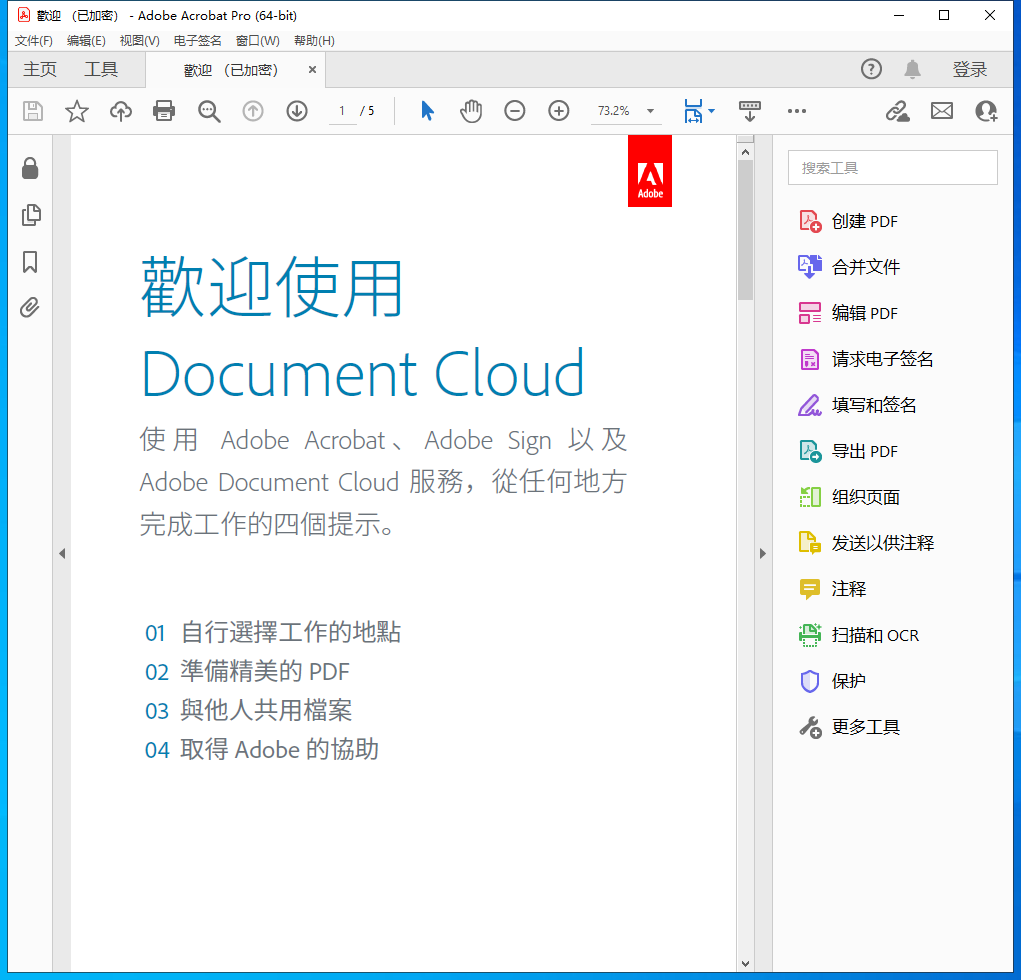Click the page number input field
The height and width of the screenshot is (980, 1021).
(x=341, y=111)
